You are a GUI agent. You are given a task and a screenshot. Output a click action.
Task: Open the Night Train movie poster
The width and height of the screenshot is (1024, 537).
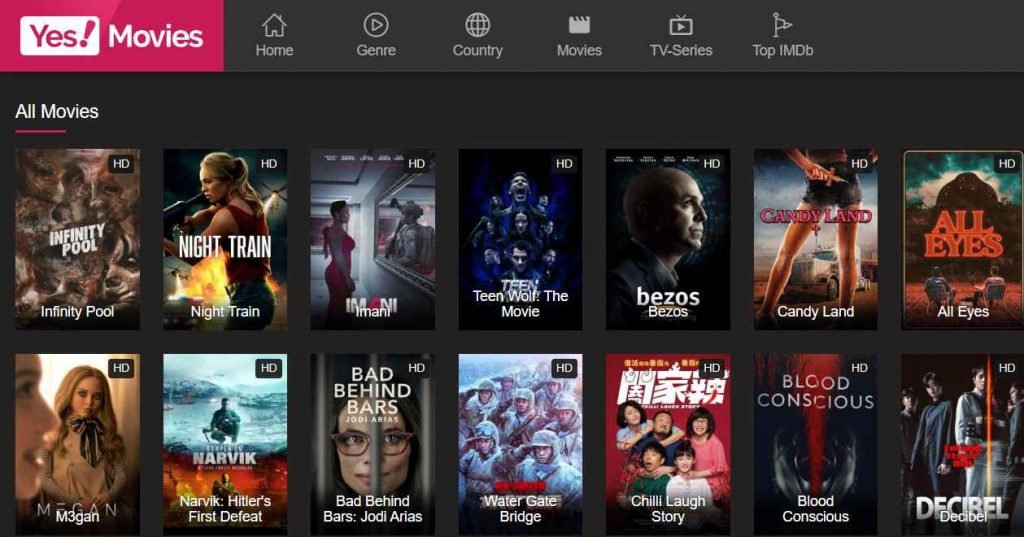225,239
